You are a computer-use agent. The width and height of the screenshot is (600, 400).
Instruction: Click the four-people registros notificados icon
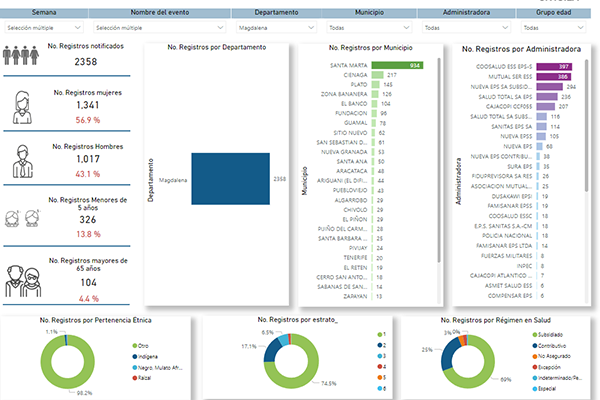(21, 56)
